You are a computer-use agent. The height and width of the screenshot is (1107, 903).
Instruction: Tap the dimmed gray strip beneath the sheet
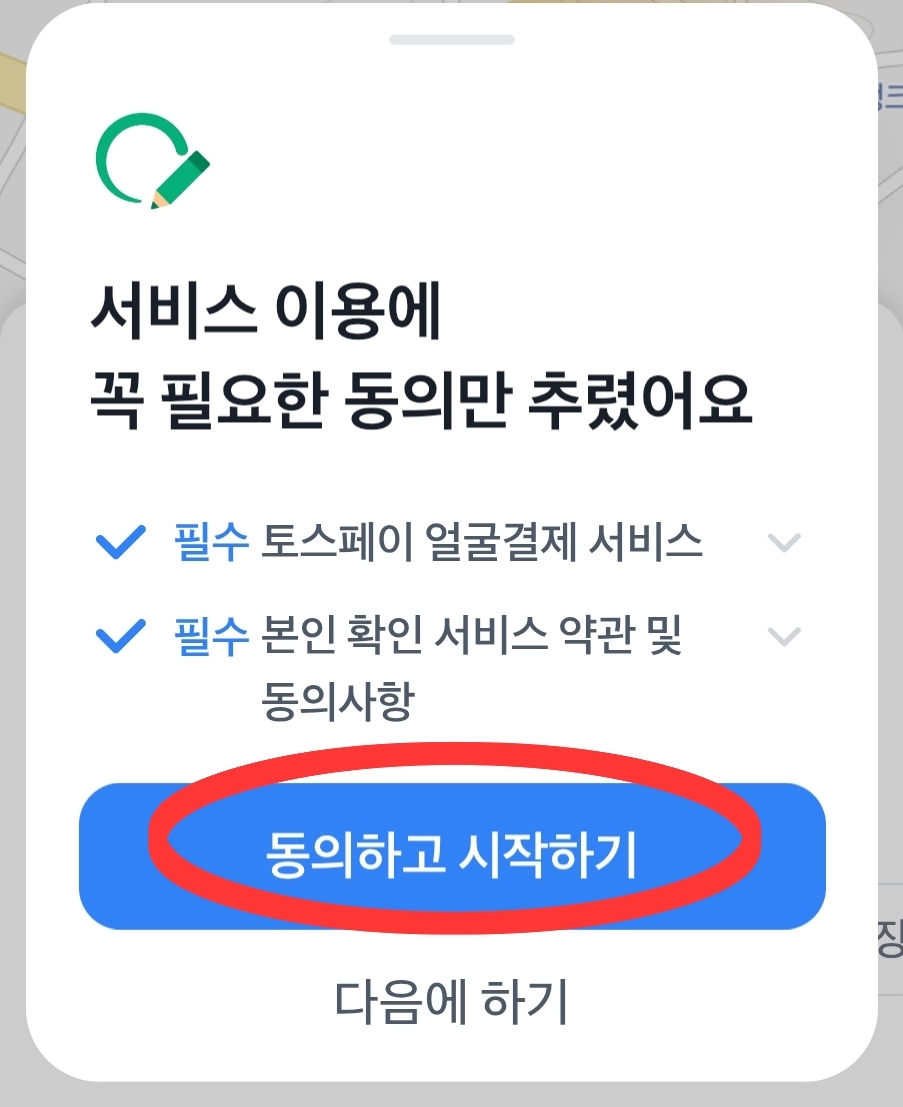click(452, 1095)
